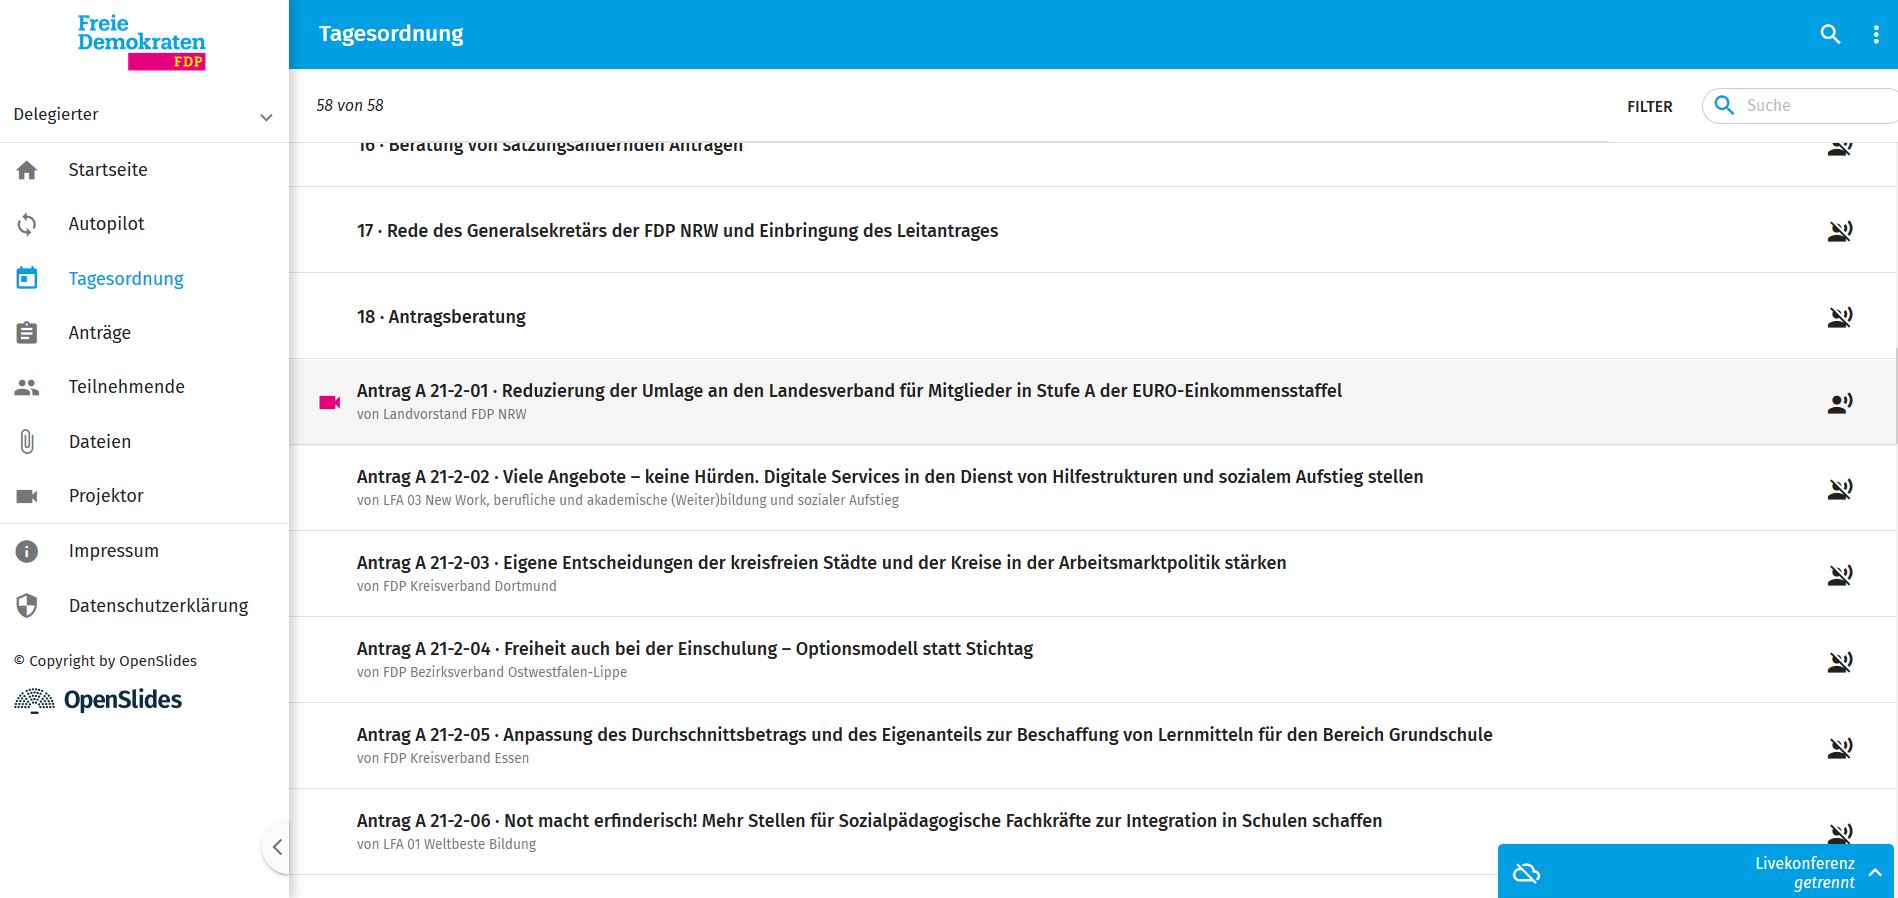This screenshot has height=898, width=1898.
Task: Click speaker list icon for Antrag A 21-2-03
Action: (1839, 575)
